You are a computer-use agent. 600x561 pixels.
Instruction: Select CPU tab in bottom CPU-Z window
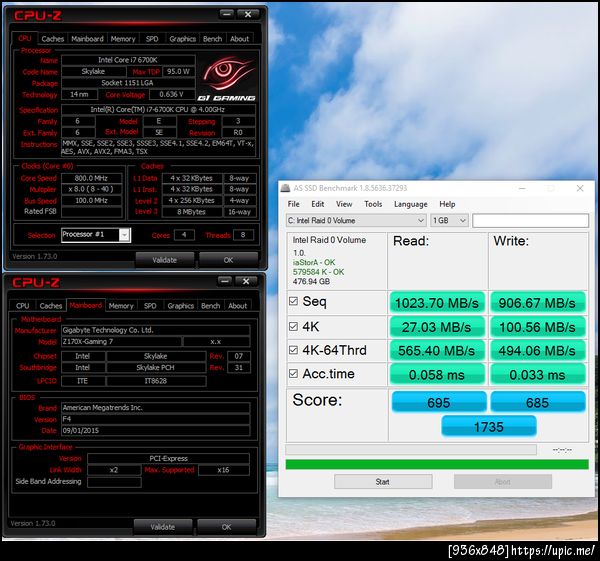pos(23,306)
